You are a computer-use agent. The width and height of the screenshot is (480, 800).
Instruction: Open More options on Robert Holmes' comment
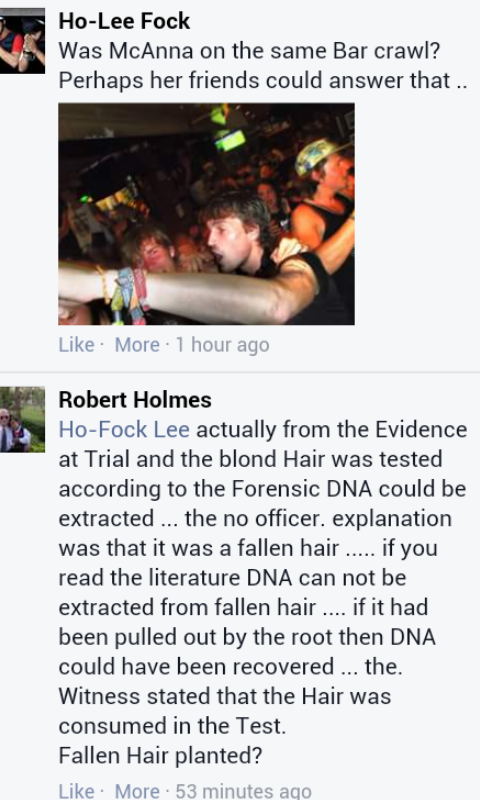[137, 790]
